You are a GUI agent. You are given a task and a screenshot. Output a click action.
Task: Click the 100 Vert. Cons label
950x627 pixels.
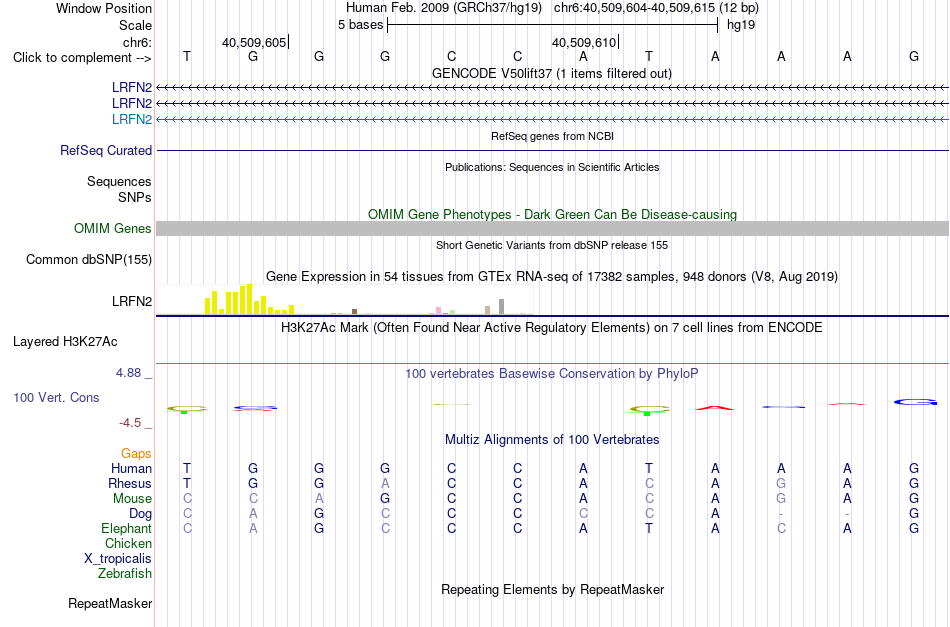pyautogui.click(x=56, y=397)
